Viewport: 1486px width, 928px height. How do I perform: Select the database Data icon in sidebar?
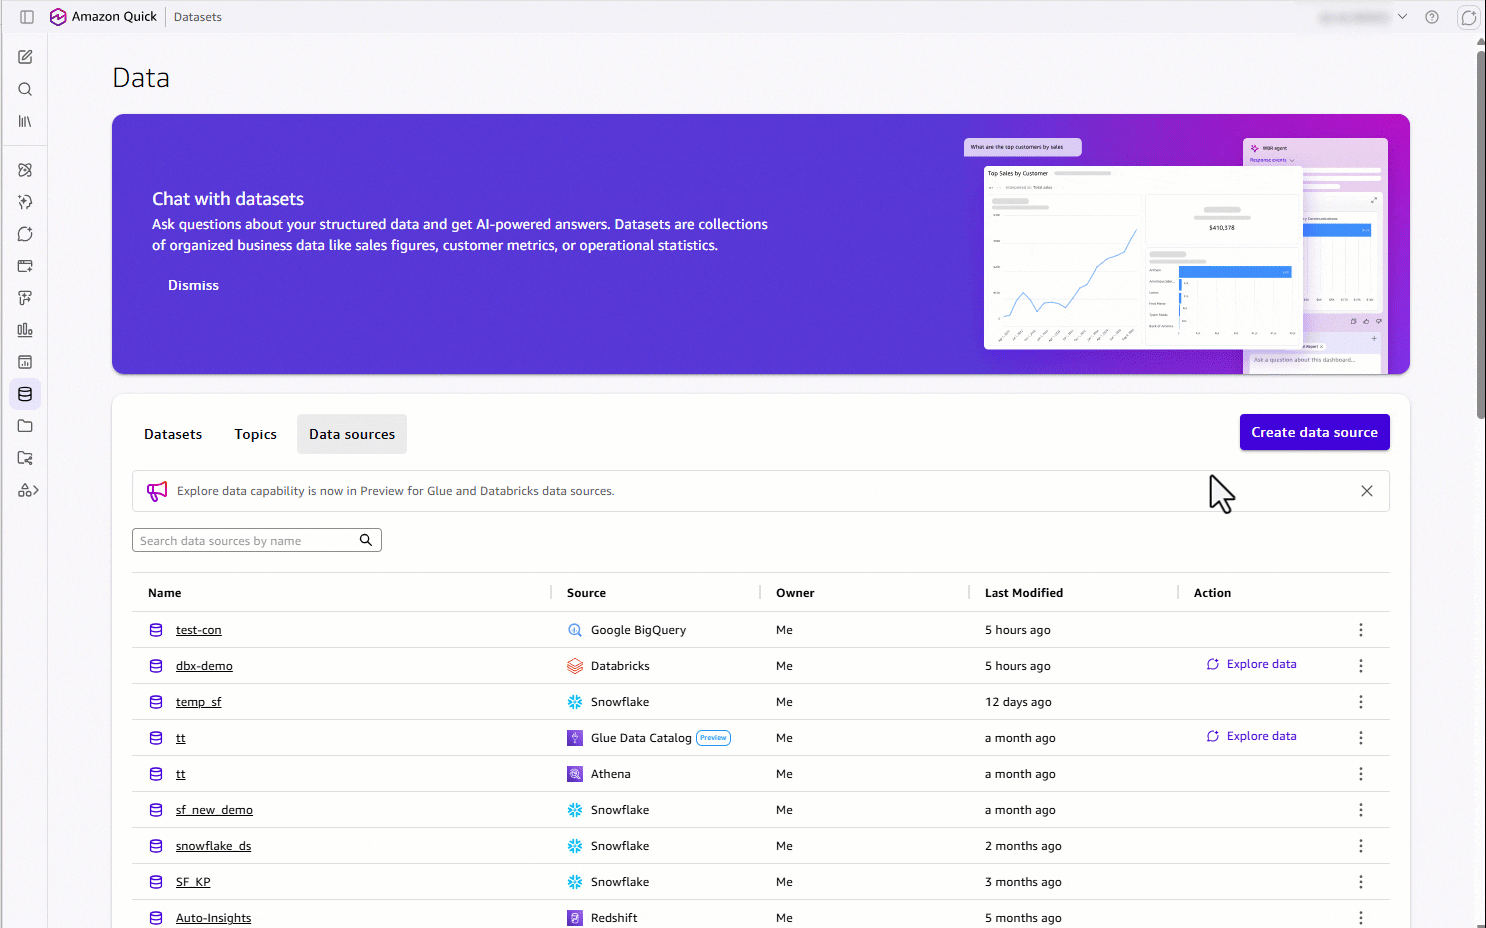tap(25, 394)
